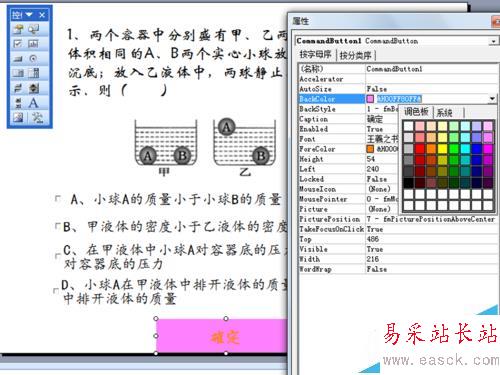Click the orange ForeColor preview swatch

pos(370,149)
